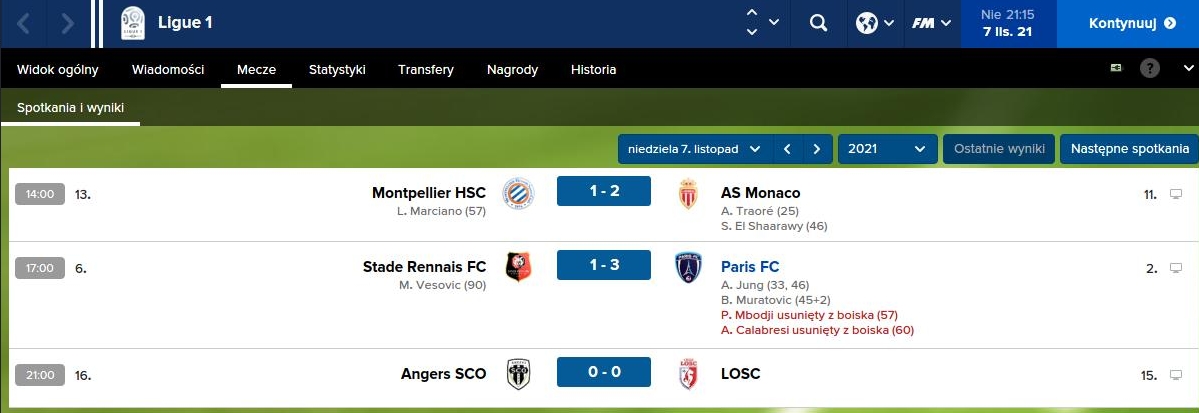Switch to the Statystyki tab
This screenshot has height=413, width=1199.
337,70
